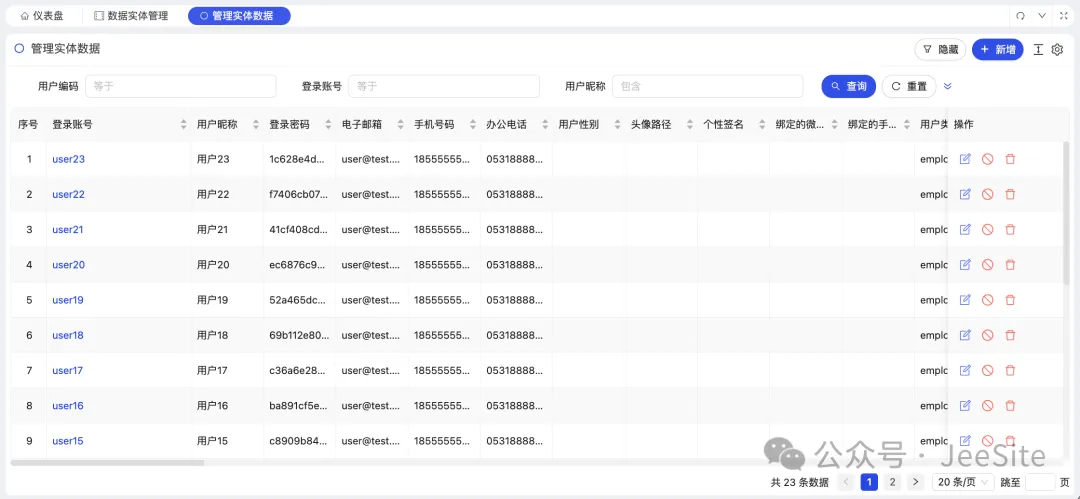
Task: Open the tab options dropdown chevron
Action: pos(1042,16)
